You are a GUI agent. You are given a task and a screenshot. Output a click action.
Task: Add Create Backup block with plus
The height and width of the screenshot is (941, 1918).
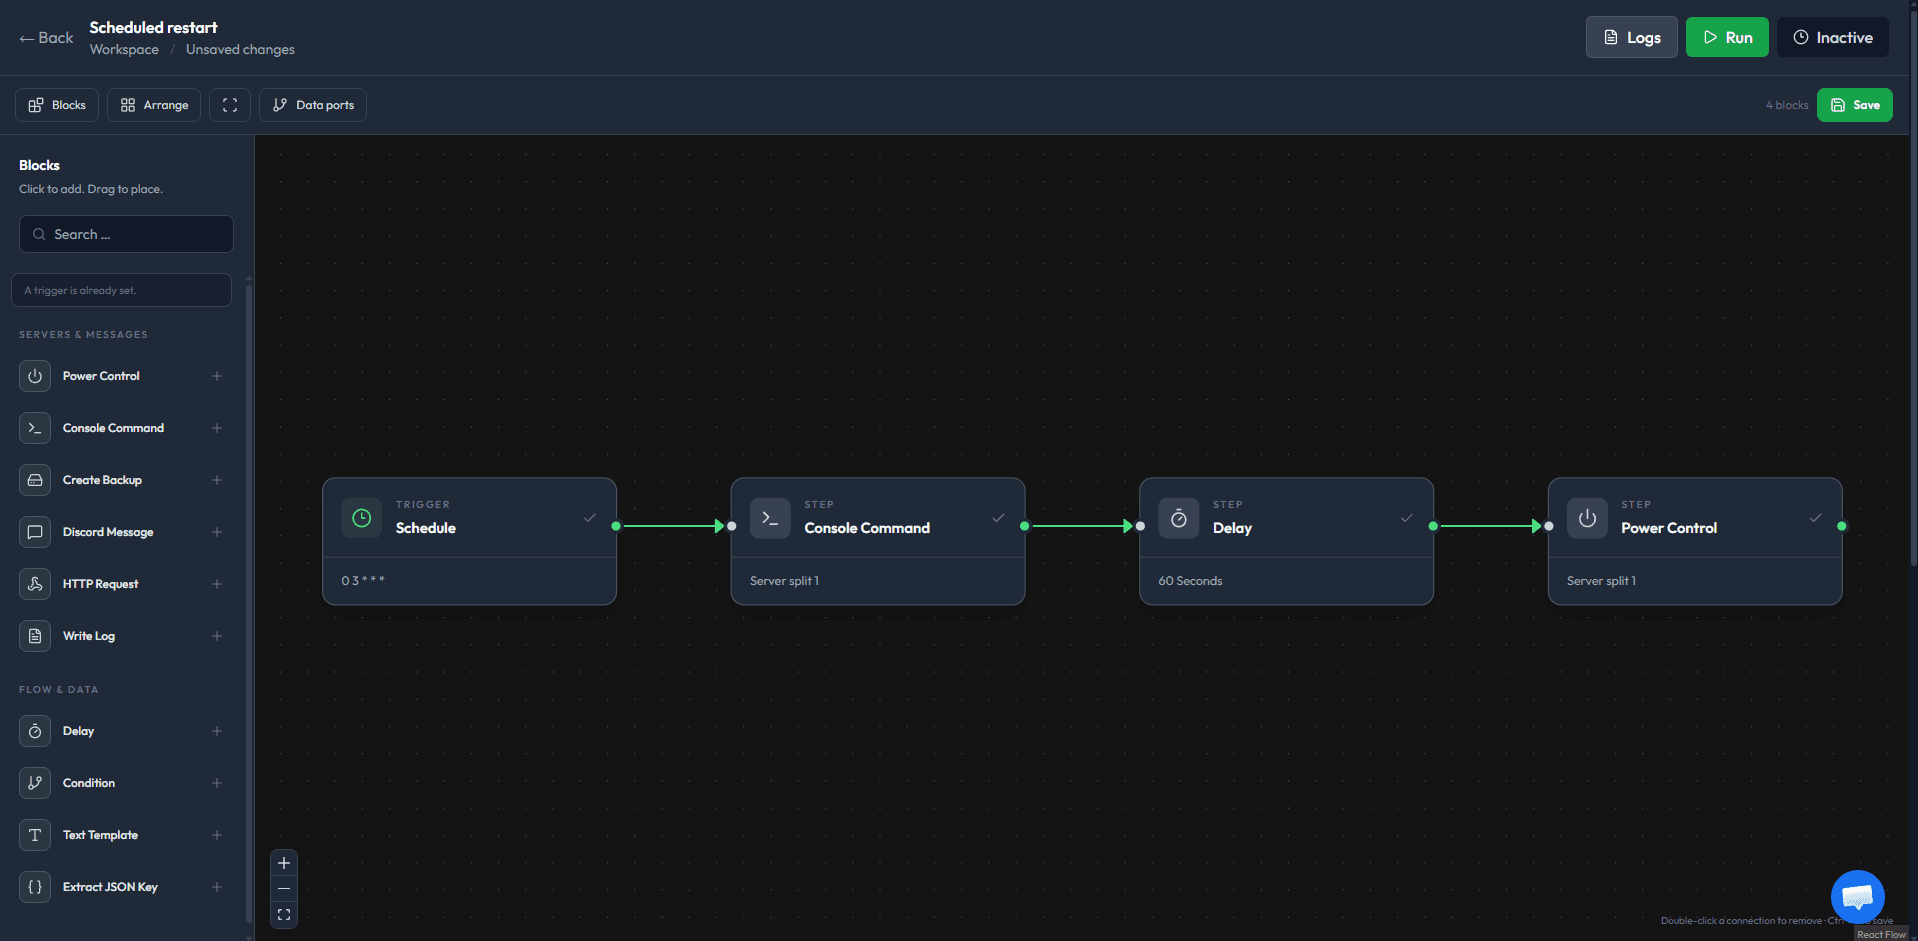point(217,480)
